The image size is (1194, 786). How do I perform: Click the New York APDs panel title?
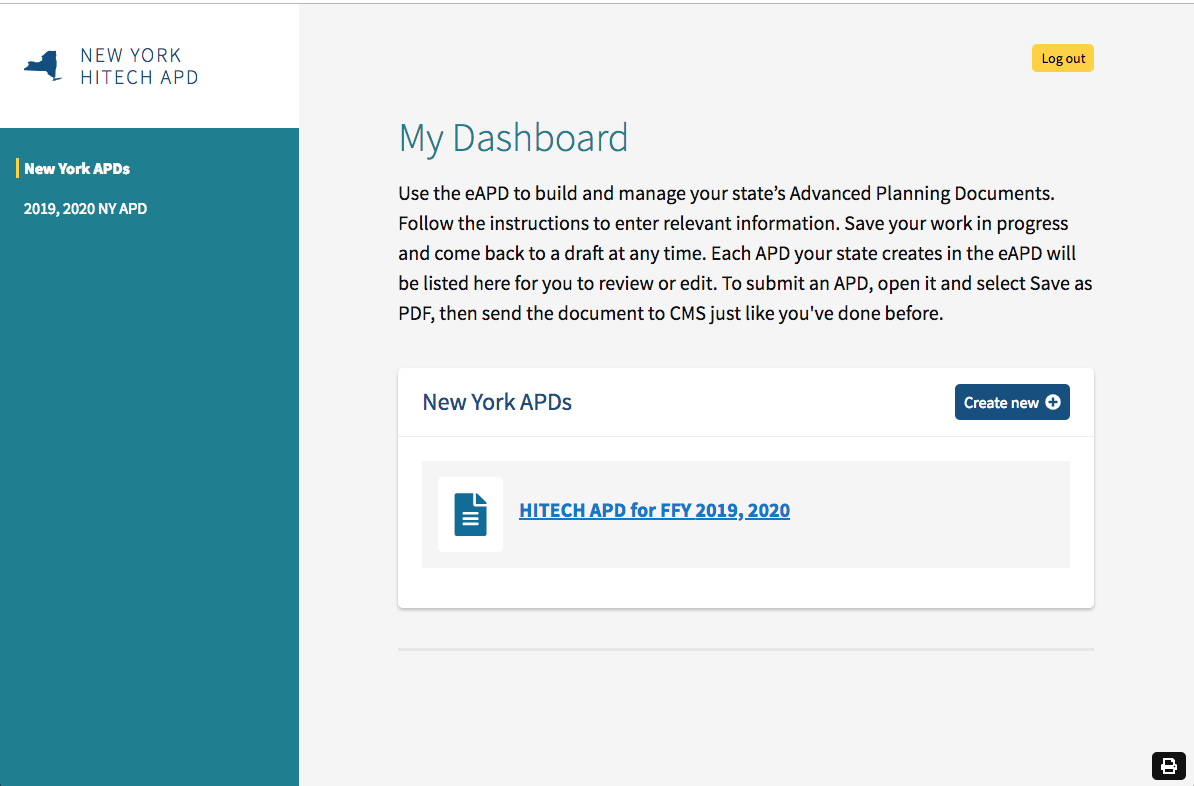click(497, 401)
